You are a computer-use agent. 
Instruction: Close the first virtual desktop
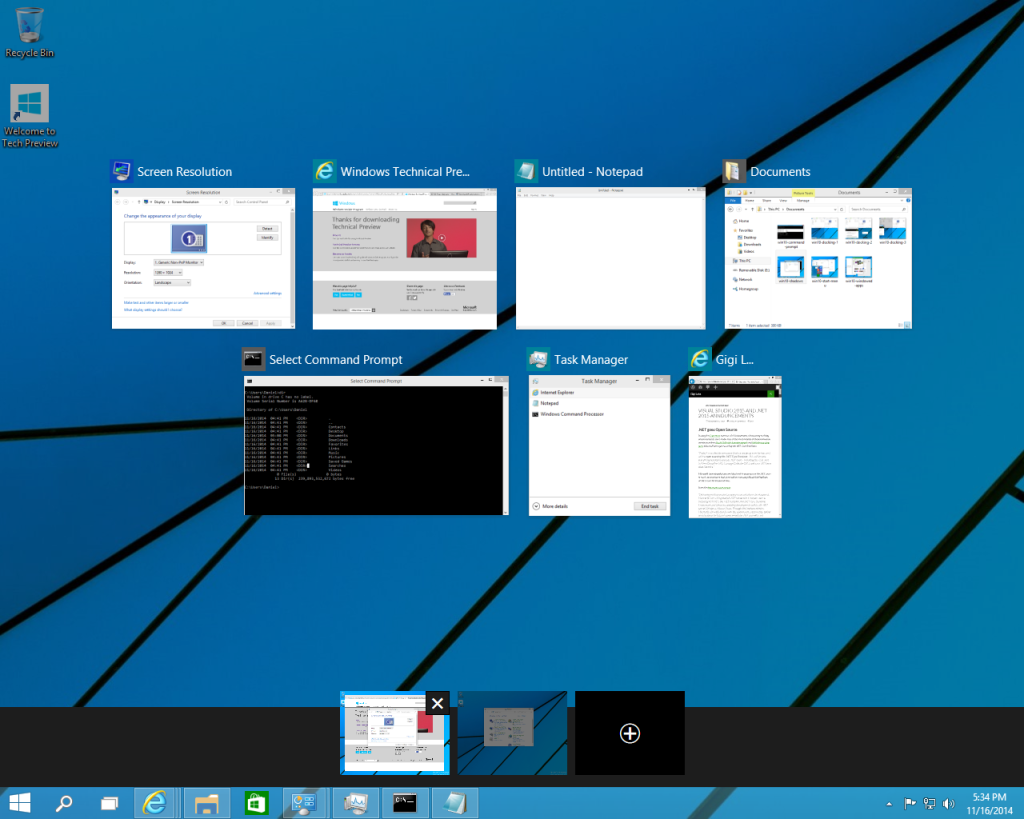click(x=438, y=703)
